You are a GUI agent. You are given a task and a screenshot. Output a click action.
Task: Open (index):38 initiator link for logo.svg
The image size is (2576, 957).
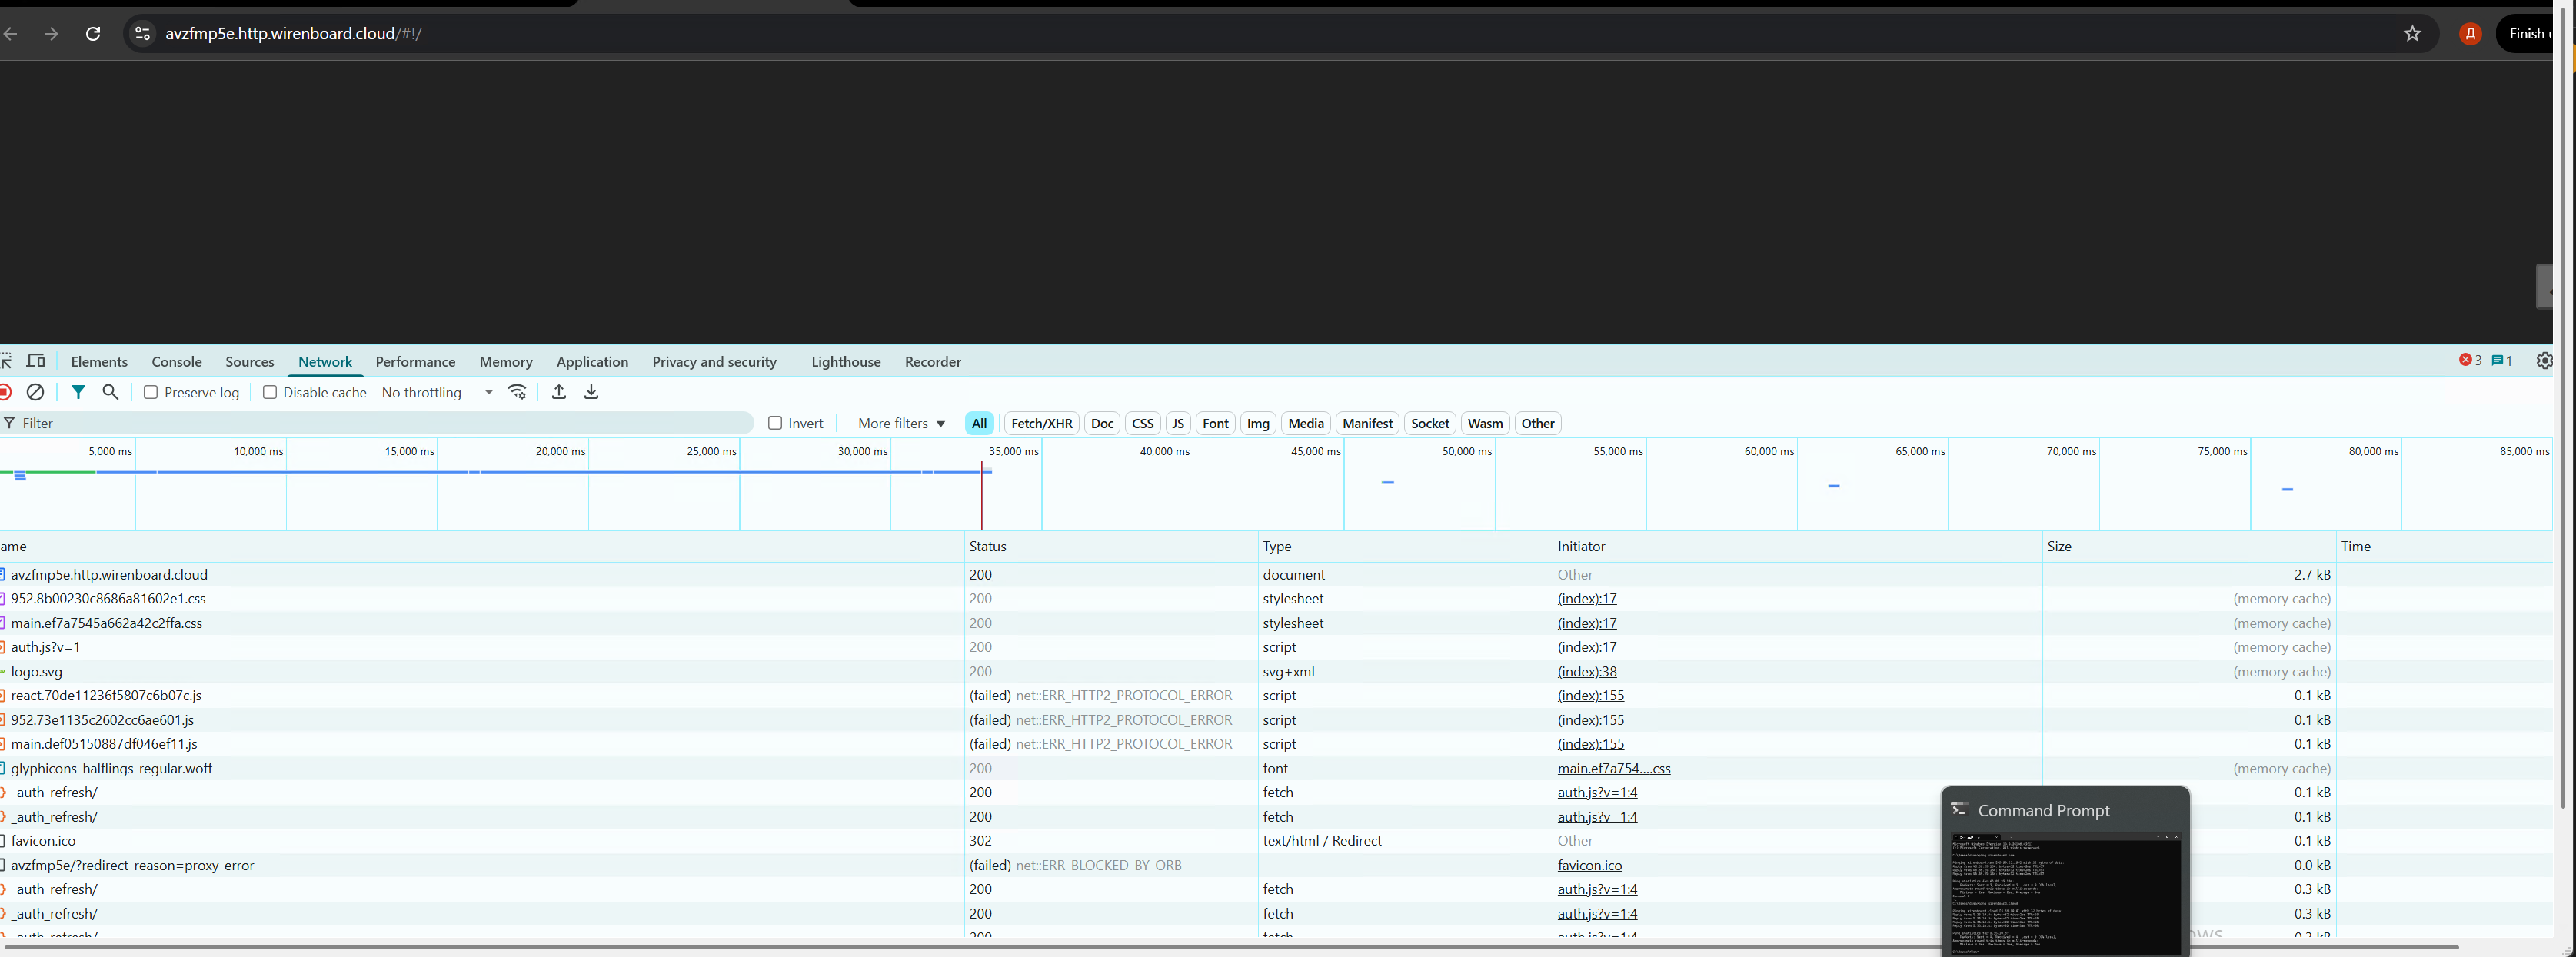(x=1586, y=671)
